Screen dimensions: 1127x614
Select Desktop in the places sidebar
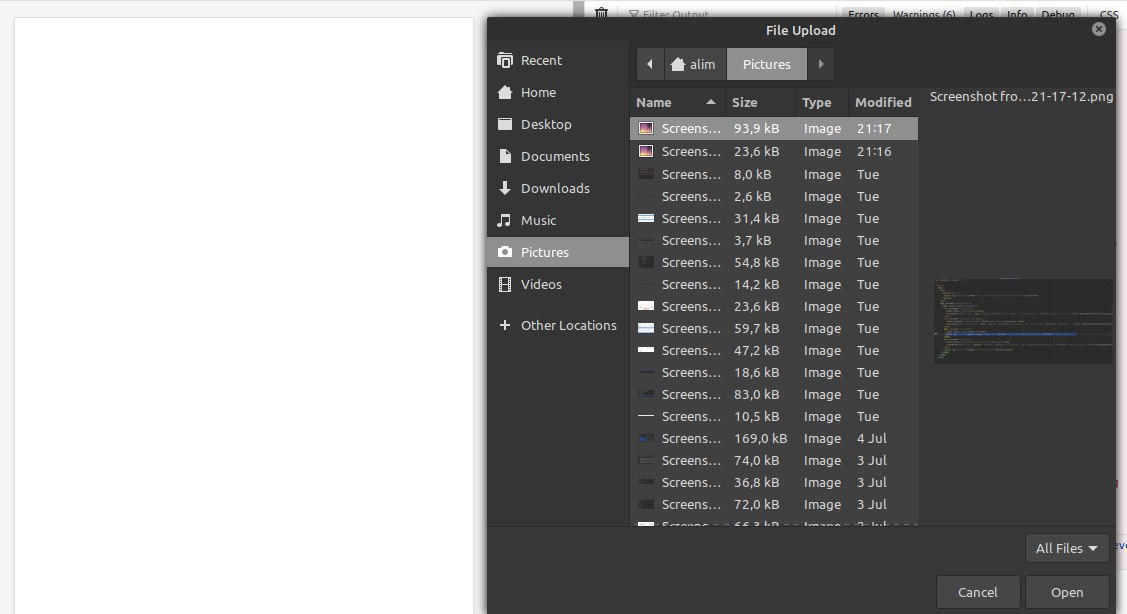(558, 124)
